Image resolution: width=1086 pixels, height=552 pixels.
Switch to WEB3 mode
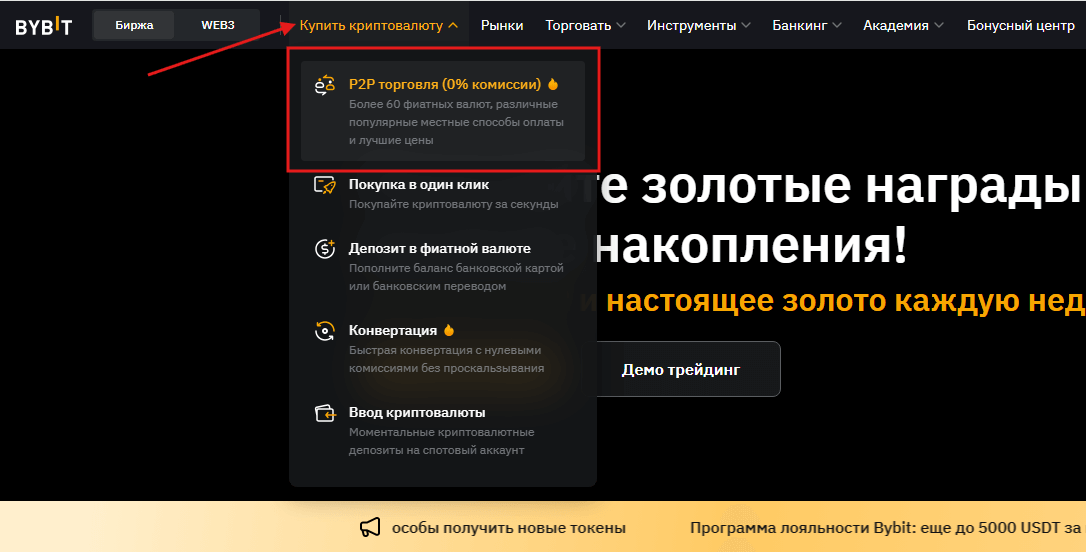pos(217,25)
